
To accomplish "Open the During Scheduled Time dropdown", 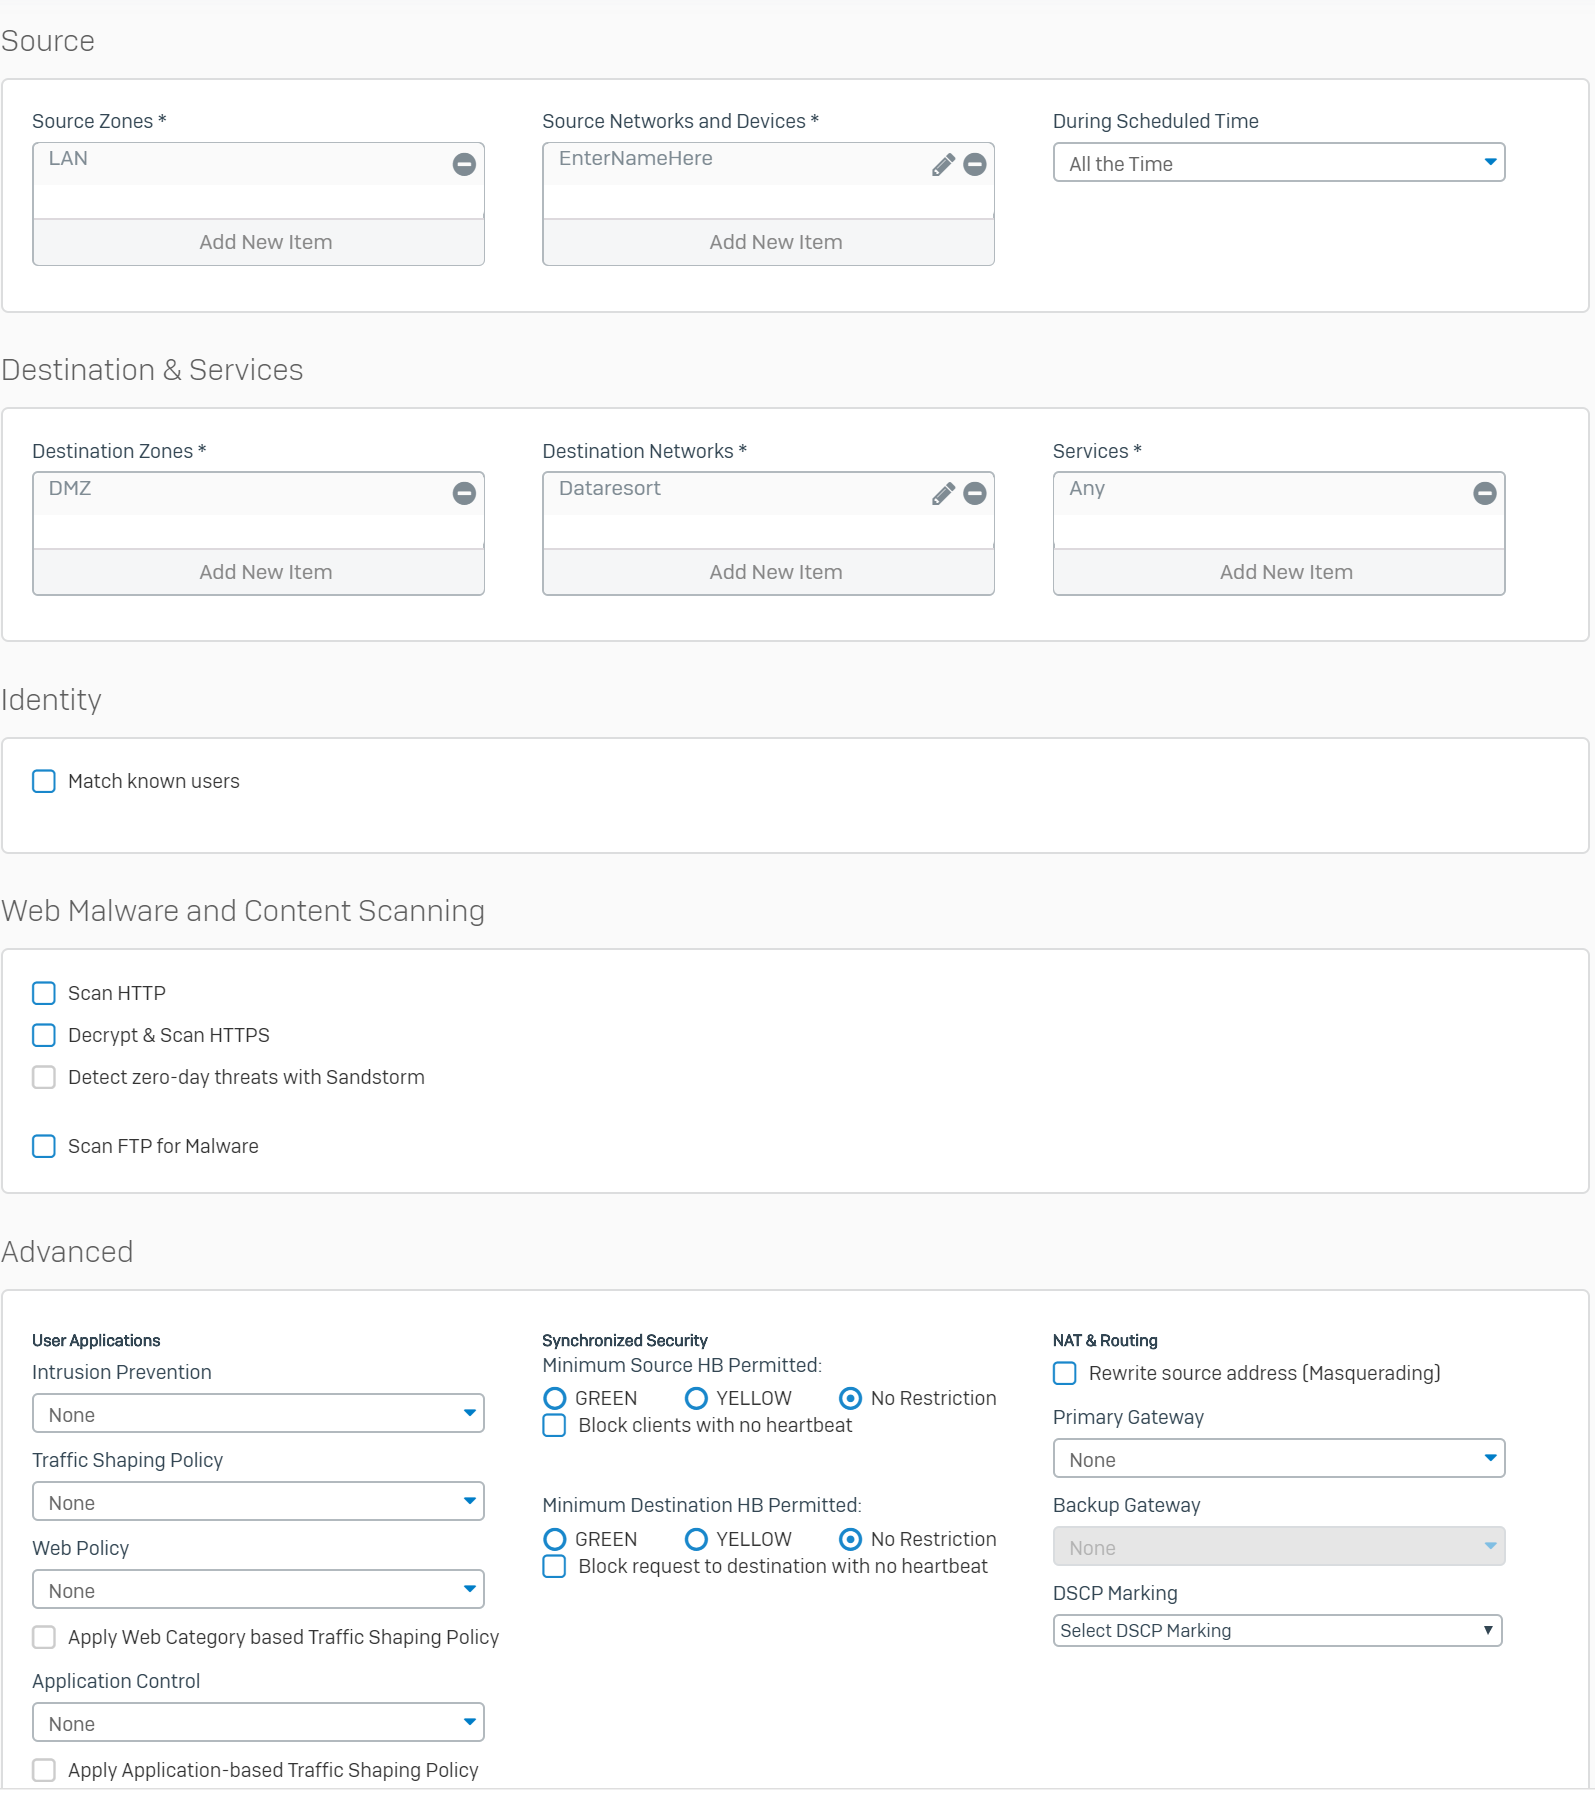I will (1279, 163).
